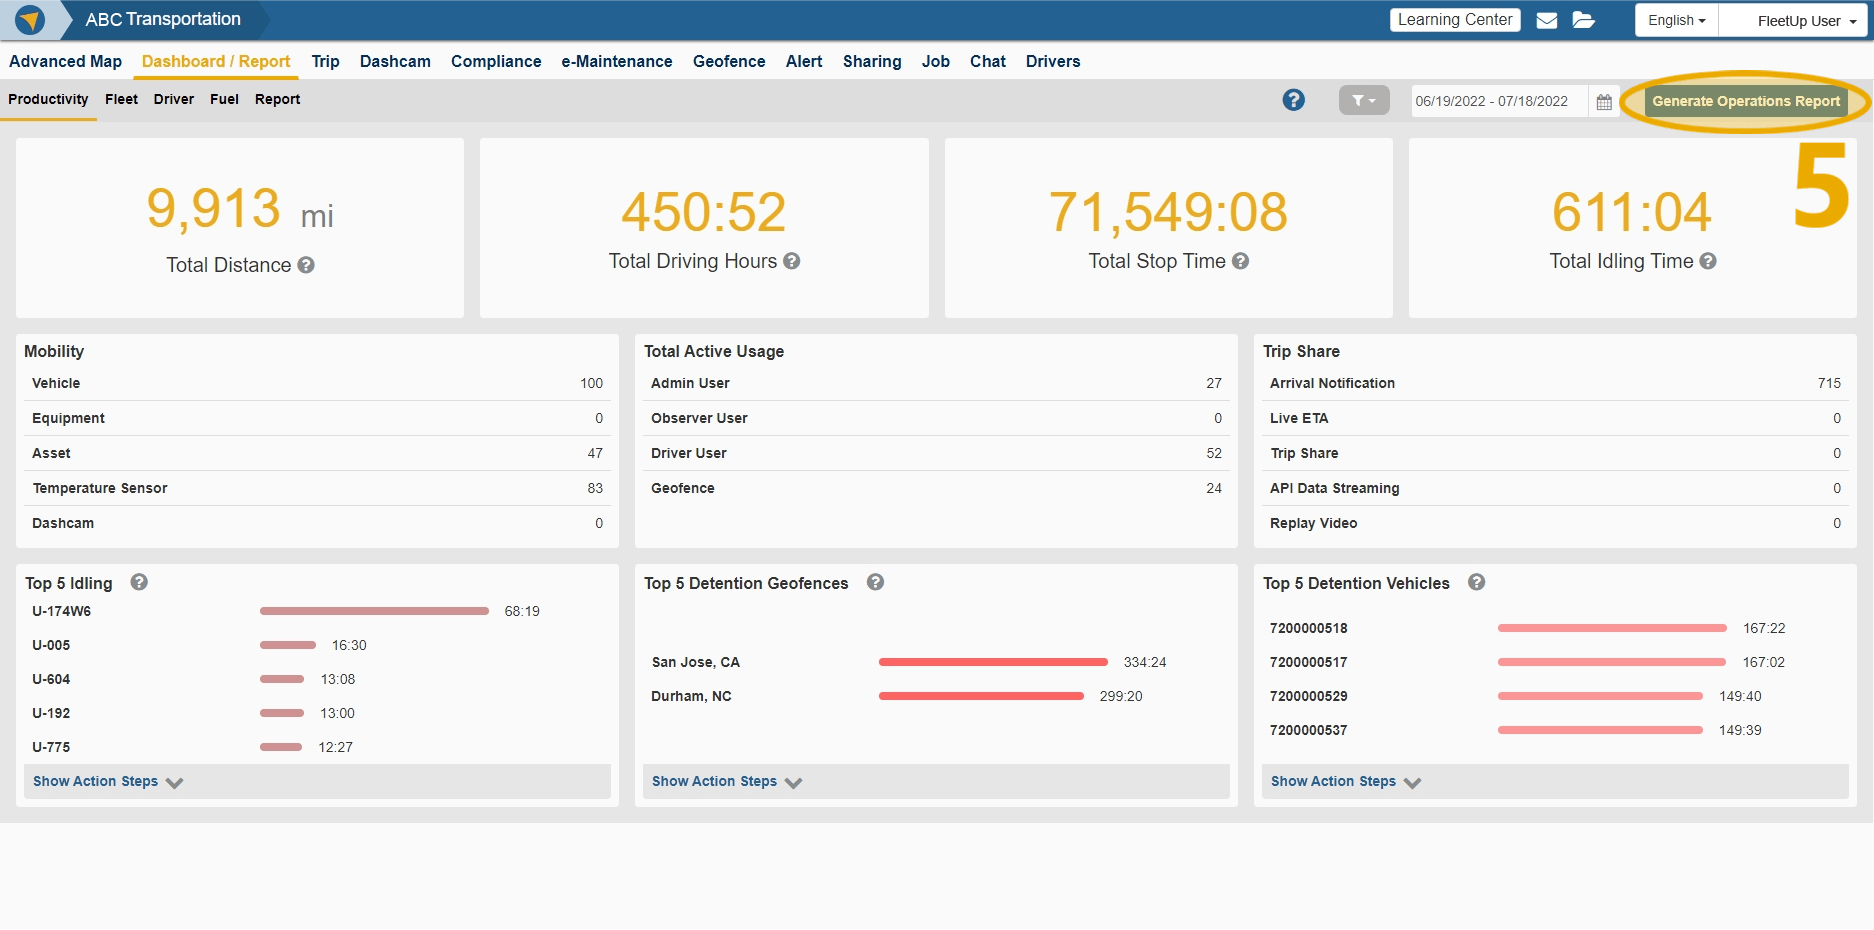This screenshot has height=930, width=1874.
Task: Click the Arrival Notification row
Action: click(x=1555, y=383)
